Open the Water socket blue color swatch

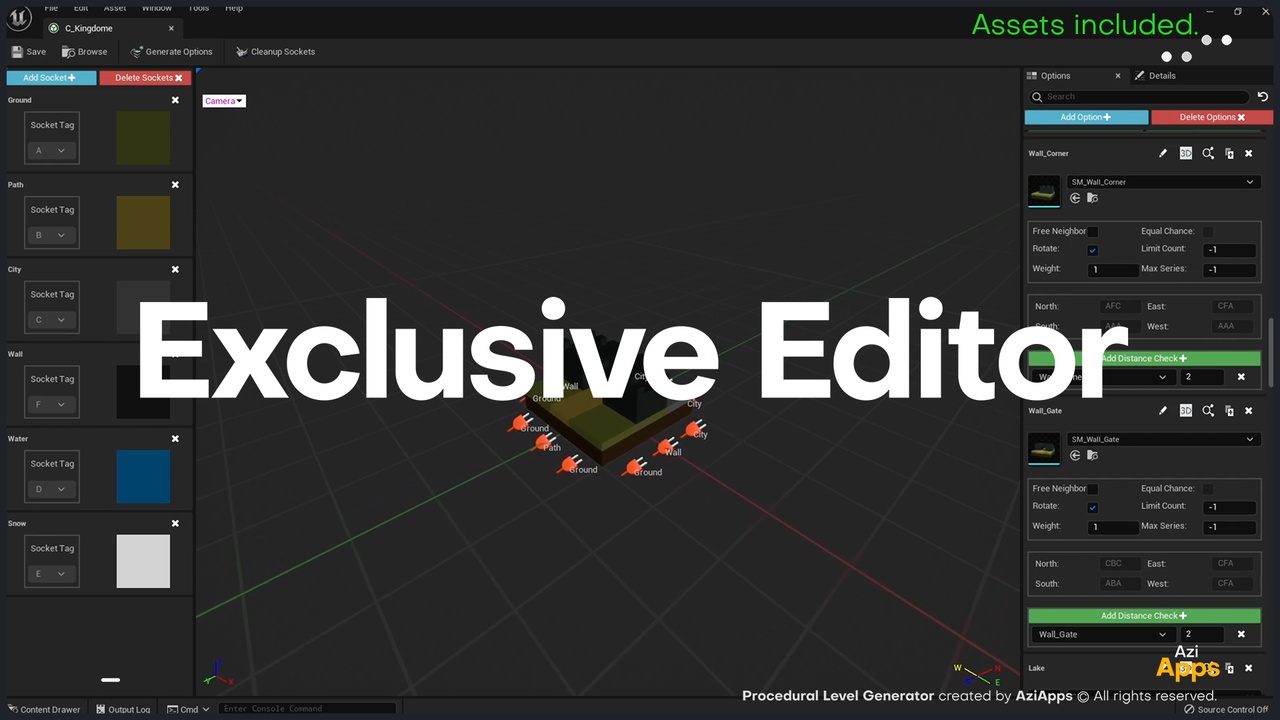(x=143, y=477)
